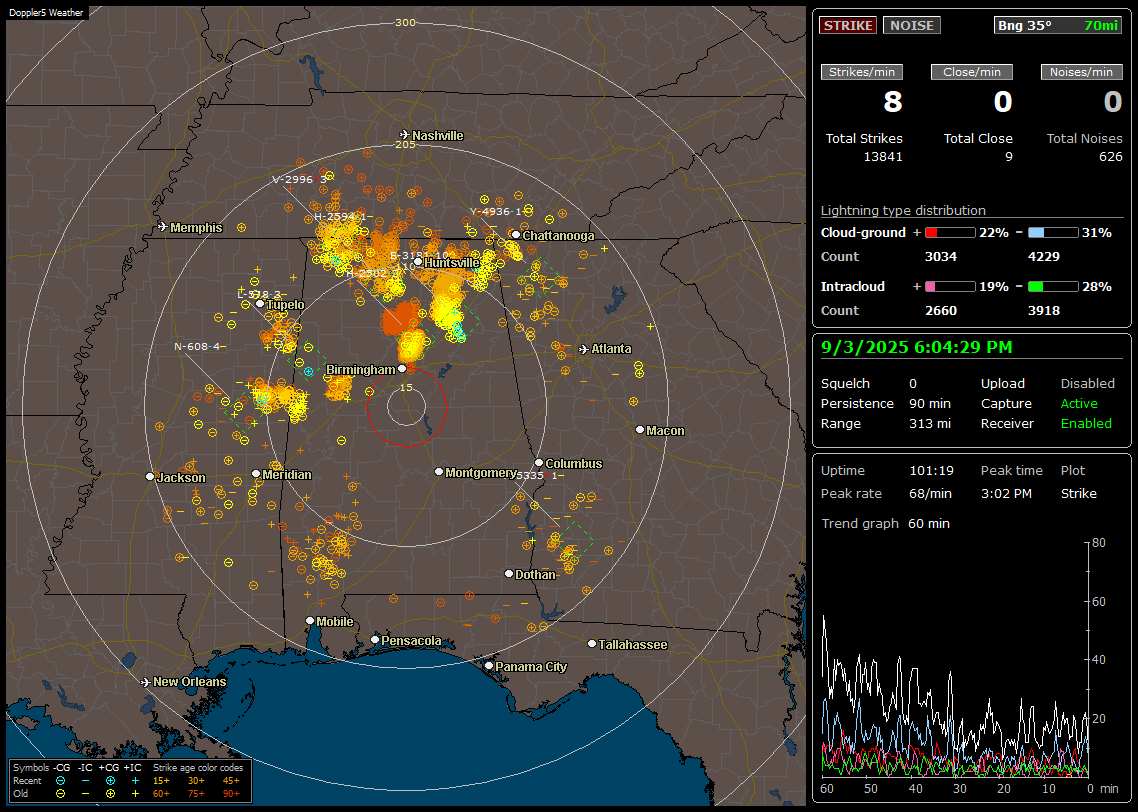Screen dimensions: 1138x812
Task: Click the Tallahassee city dot
Action: [x=592, y=644]
